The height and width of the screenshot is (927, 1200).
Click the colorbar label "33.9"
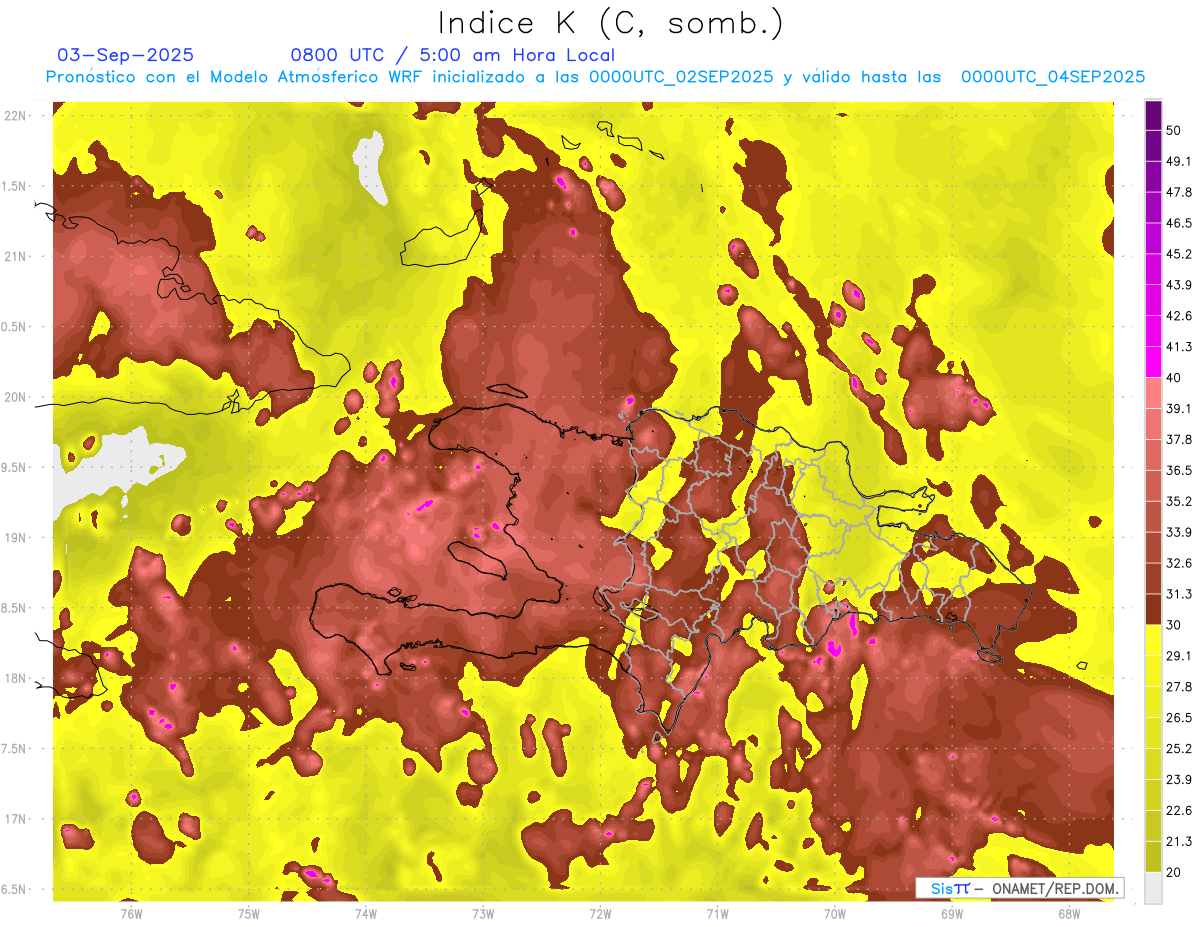click(x=1179, y=532)
